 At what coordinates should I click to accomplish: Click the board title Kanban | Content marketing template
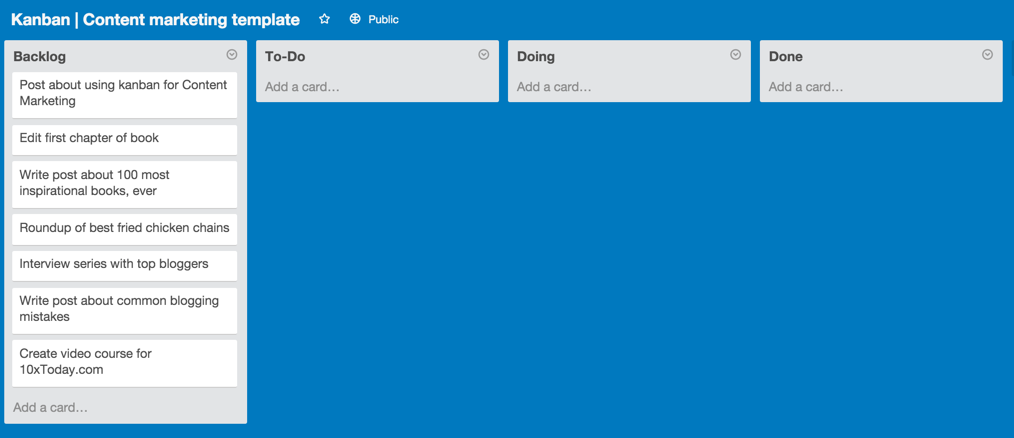[x=155, y=19]
